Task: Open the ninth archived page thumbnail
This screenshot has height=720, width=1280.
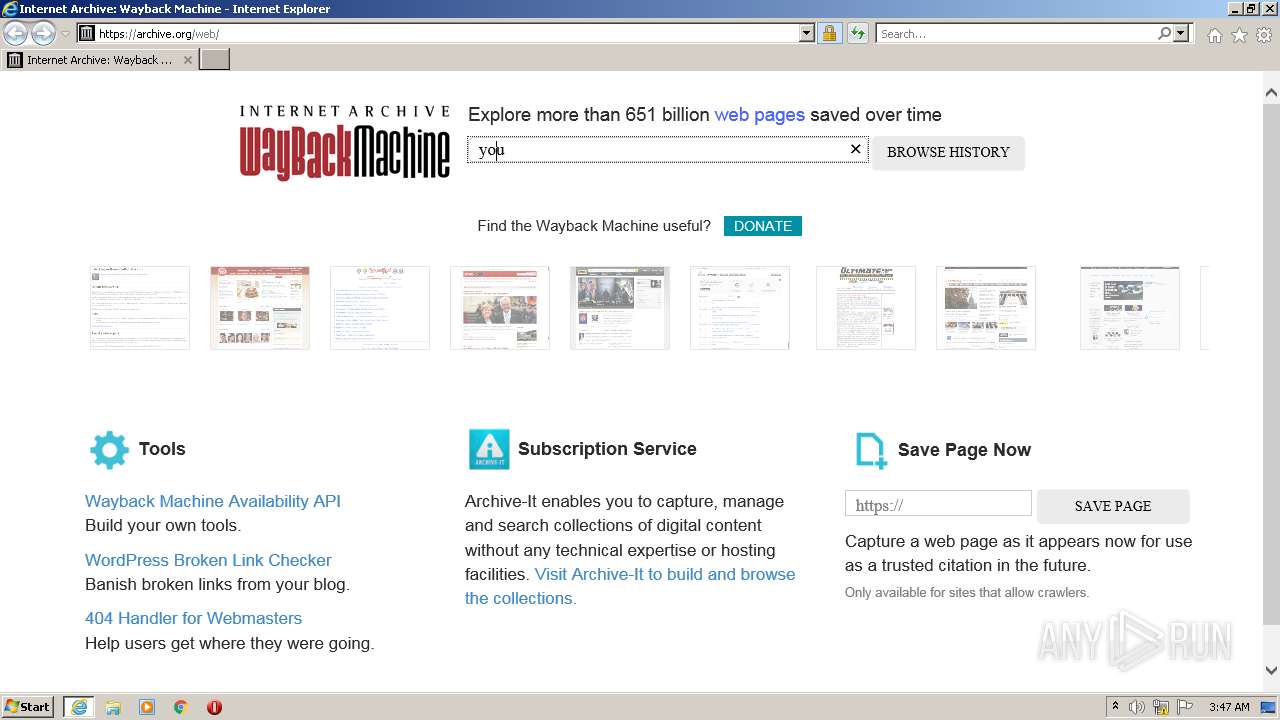Action: coord(1130,308)
